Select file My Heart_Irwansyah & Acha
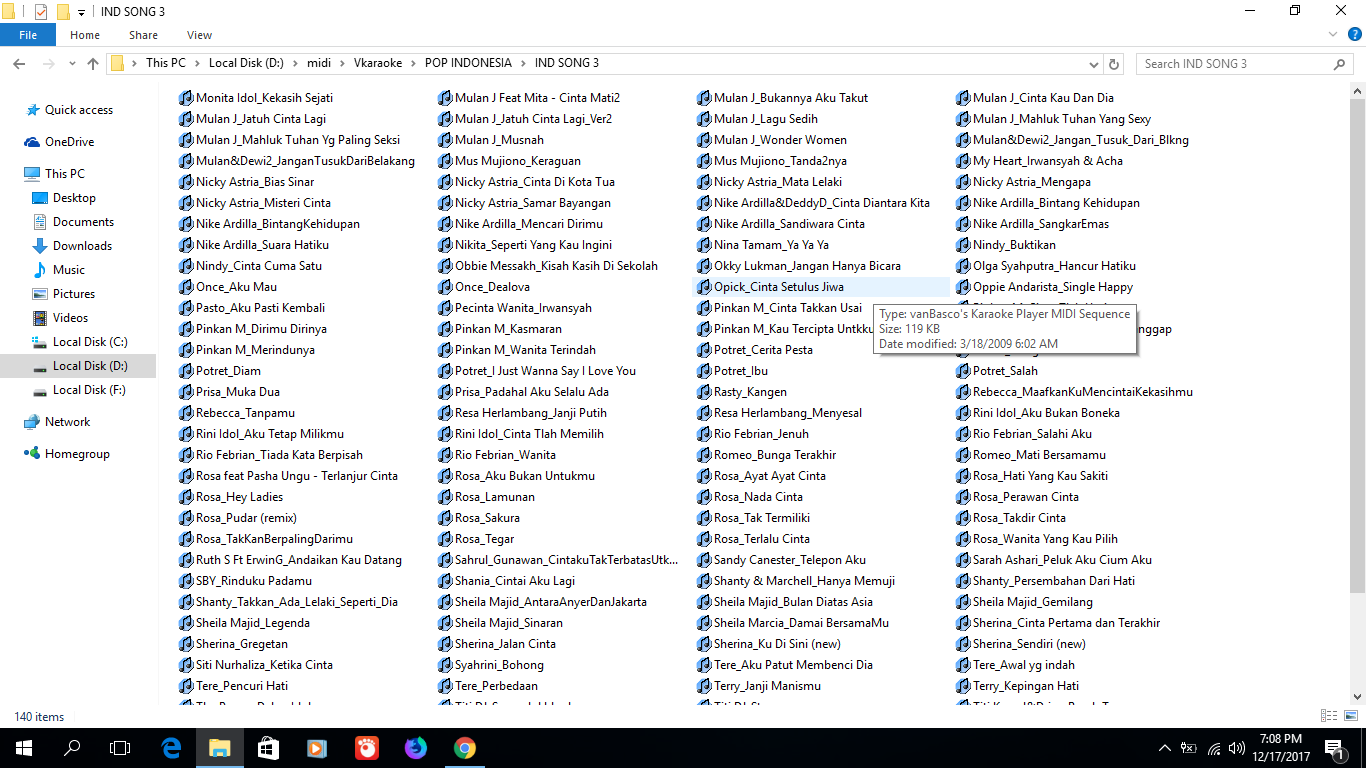Screen dimensions: 1366x768 pyautogui.click(x=1039, y=161)
